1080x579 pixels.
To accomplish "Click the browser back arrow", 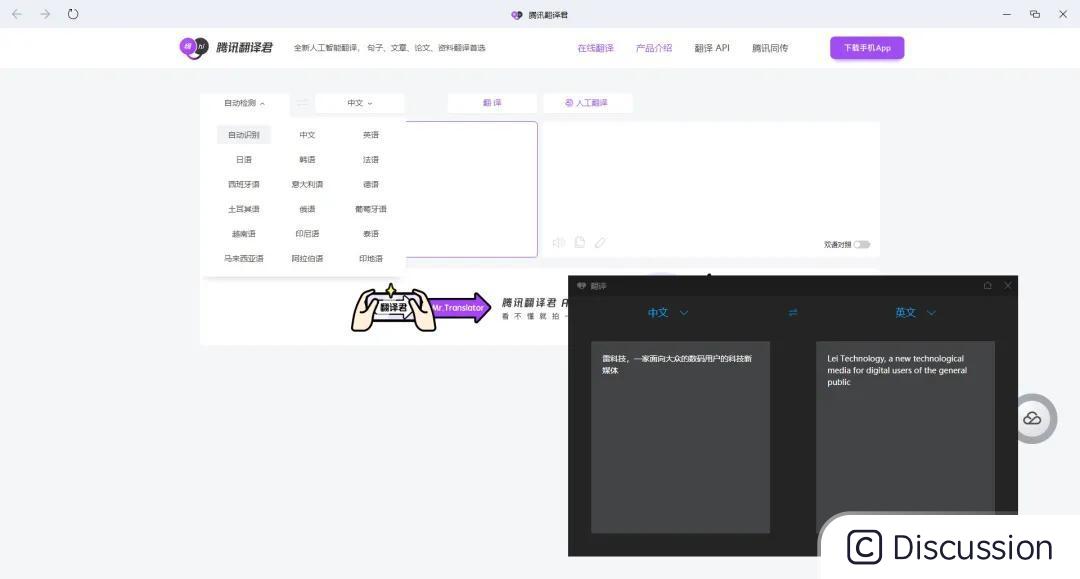I will coord(17,14).
